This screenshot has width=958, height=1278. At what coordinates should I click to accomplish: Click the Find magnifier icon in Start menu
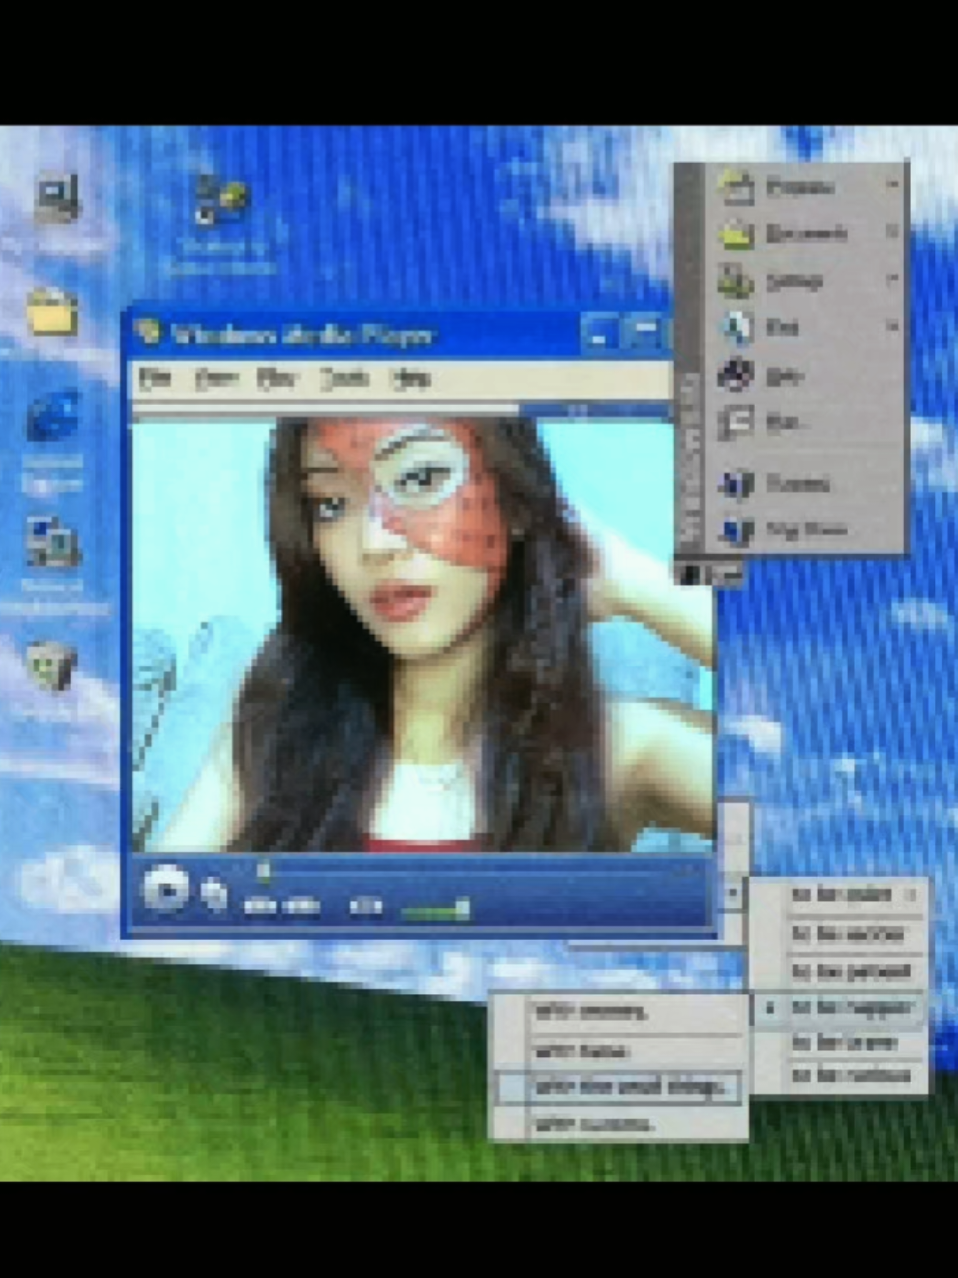(737, 328)
